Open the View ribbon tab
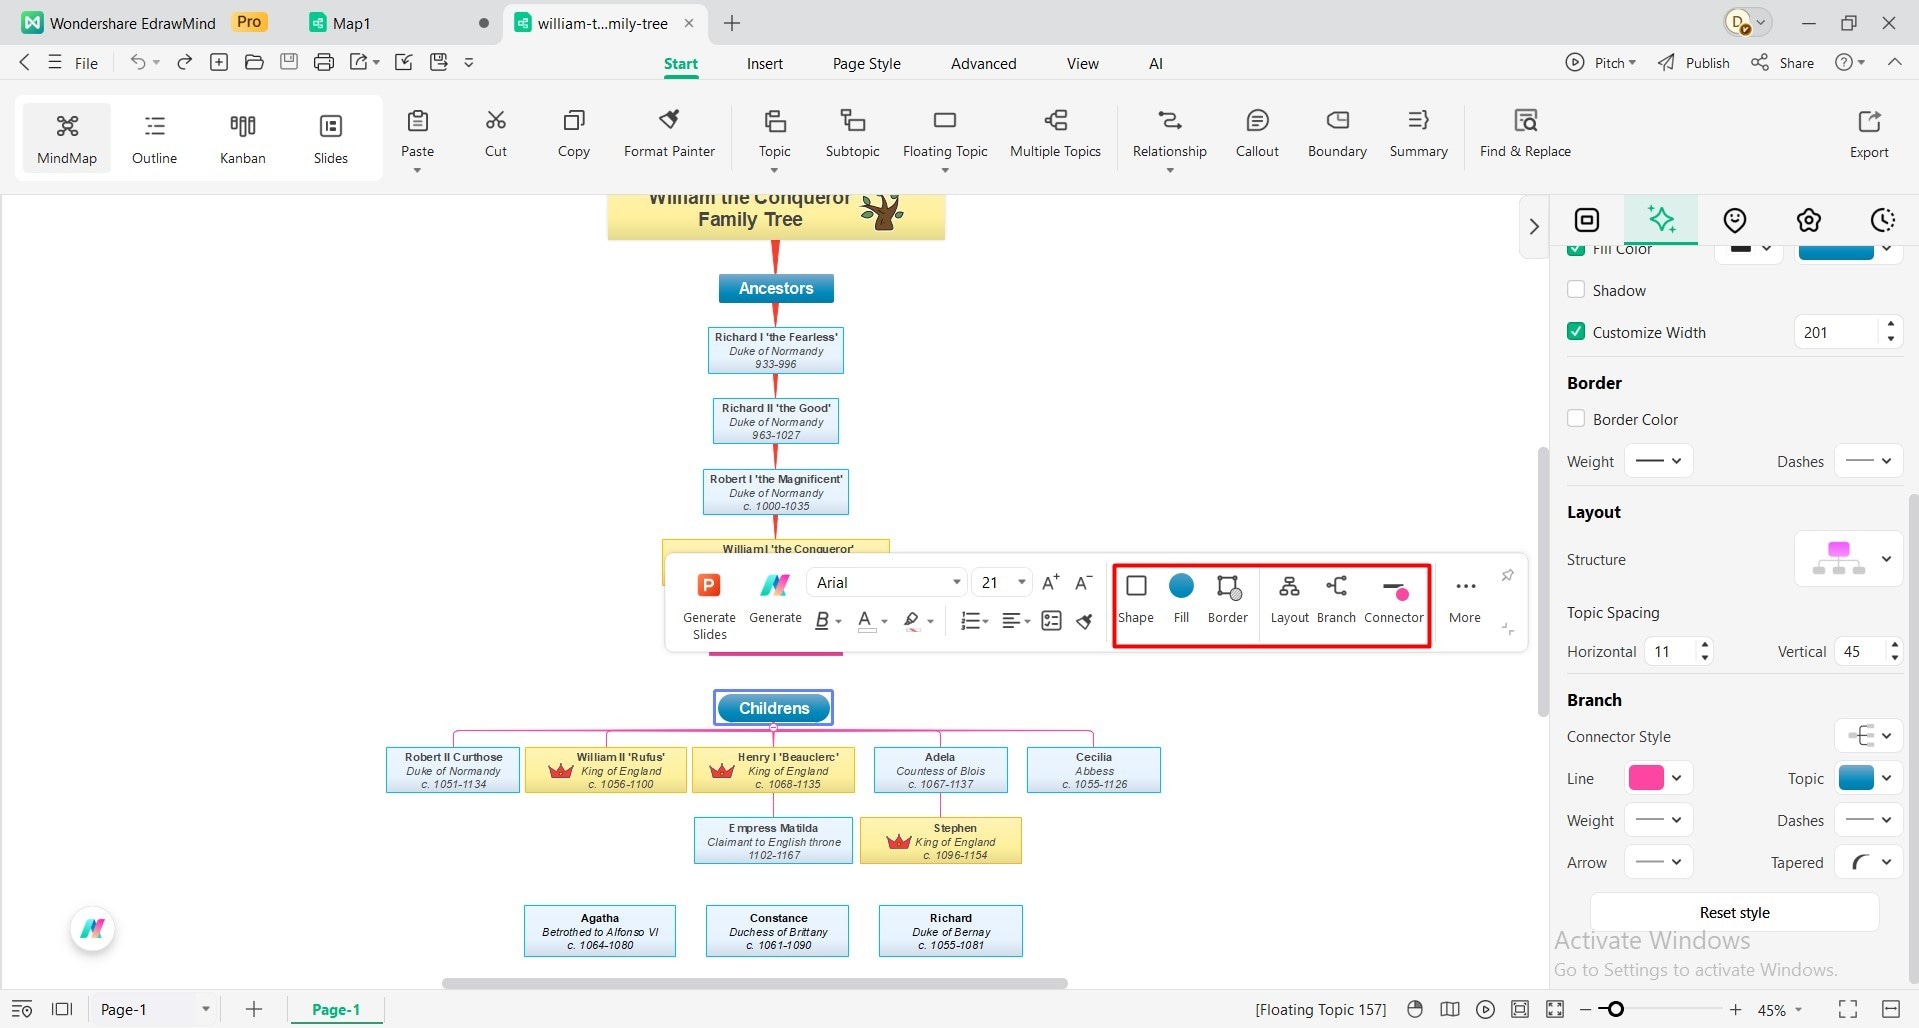The width and height of the screenshot is (1919, 1028). 1082,63
